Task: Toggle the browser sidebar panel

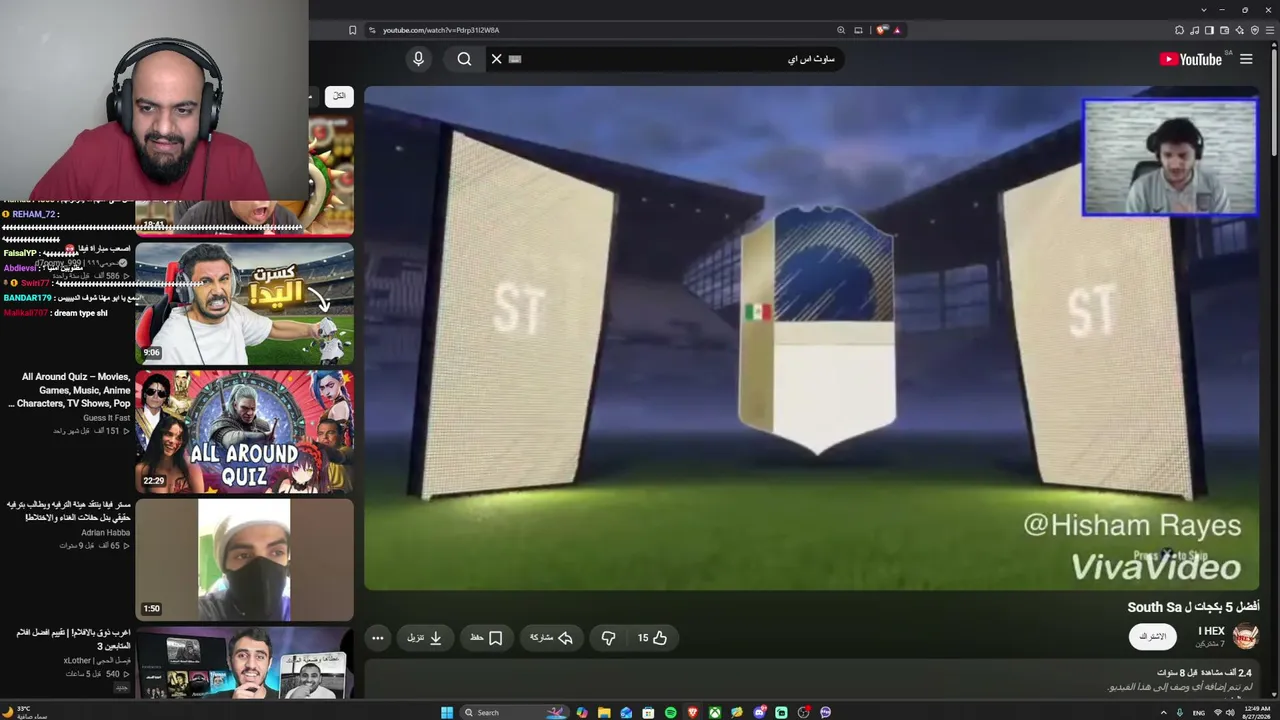Action: pyautogui.click(x=1209, y=30)
